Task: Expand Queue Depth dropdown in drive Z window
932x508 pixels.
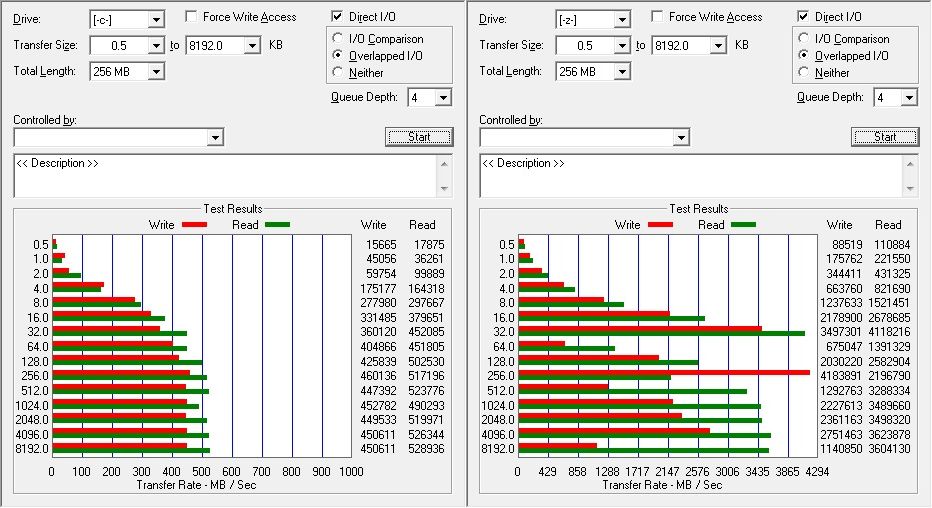Action: 909,97
